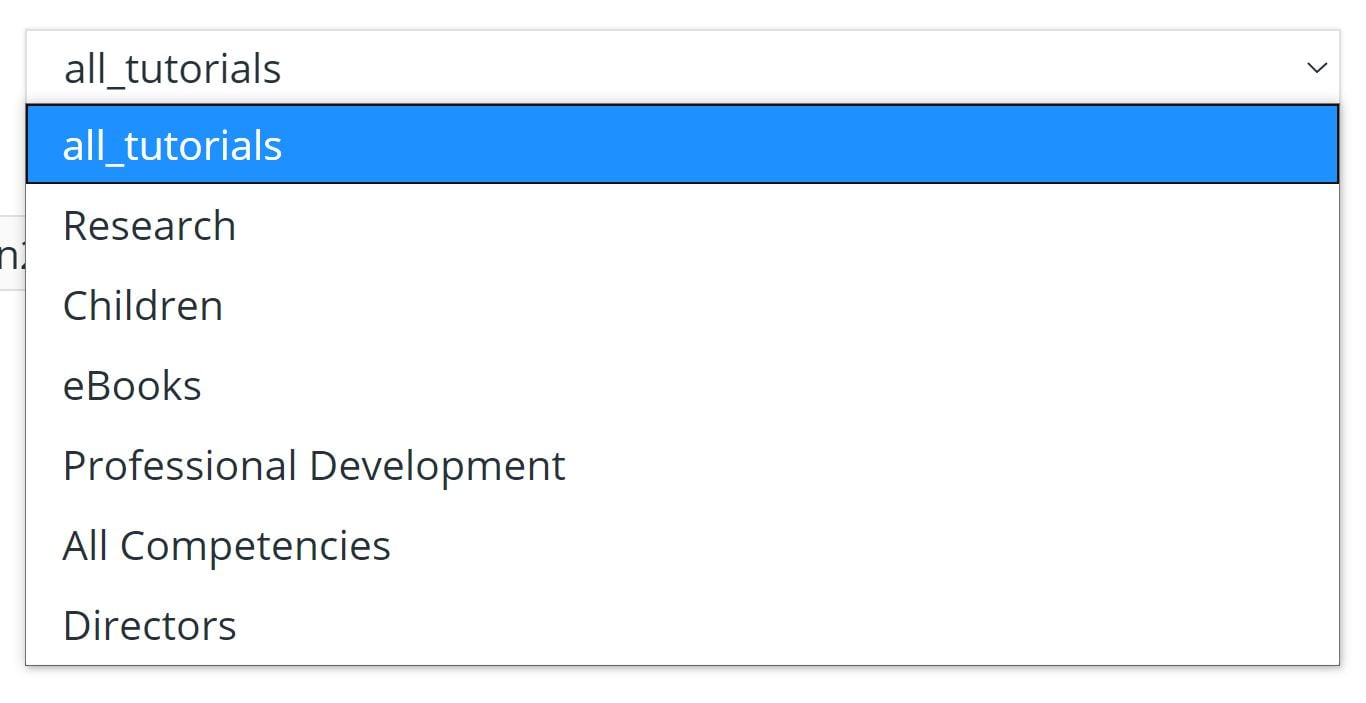Select Directors at the bottom of the list
1366x703 pixels.
(149, 624)
